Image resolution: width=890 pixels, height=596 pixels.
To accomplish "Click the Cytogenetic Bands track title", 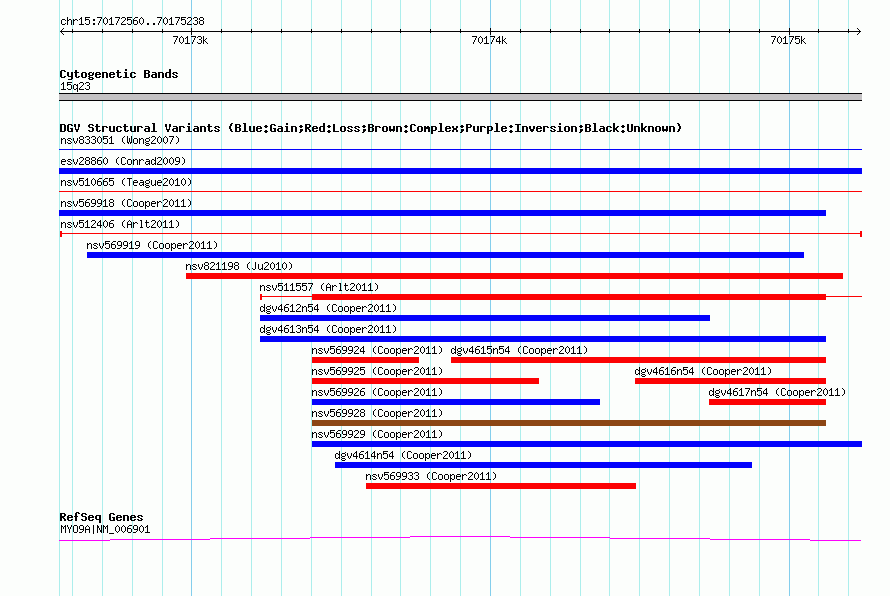I will pos(119,74).
